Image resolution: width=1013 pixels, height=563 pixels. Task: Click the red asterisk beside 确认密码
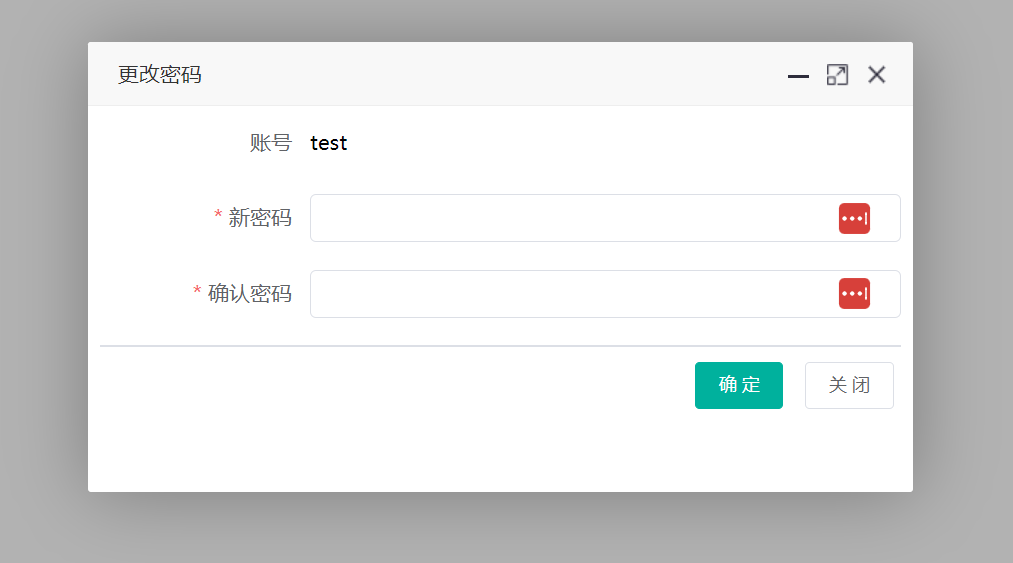(x=197, y=293)
